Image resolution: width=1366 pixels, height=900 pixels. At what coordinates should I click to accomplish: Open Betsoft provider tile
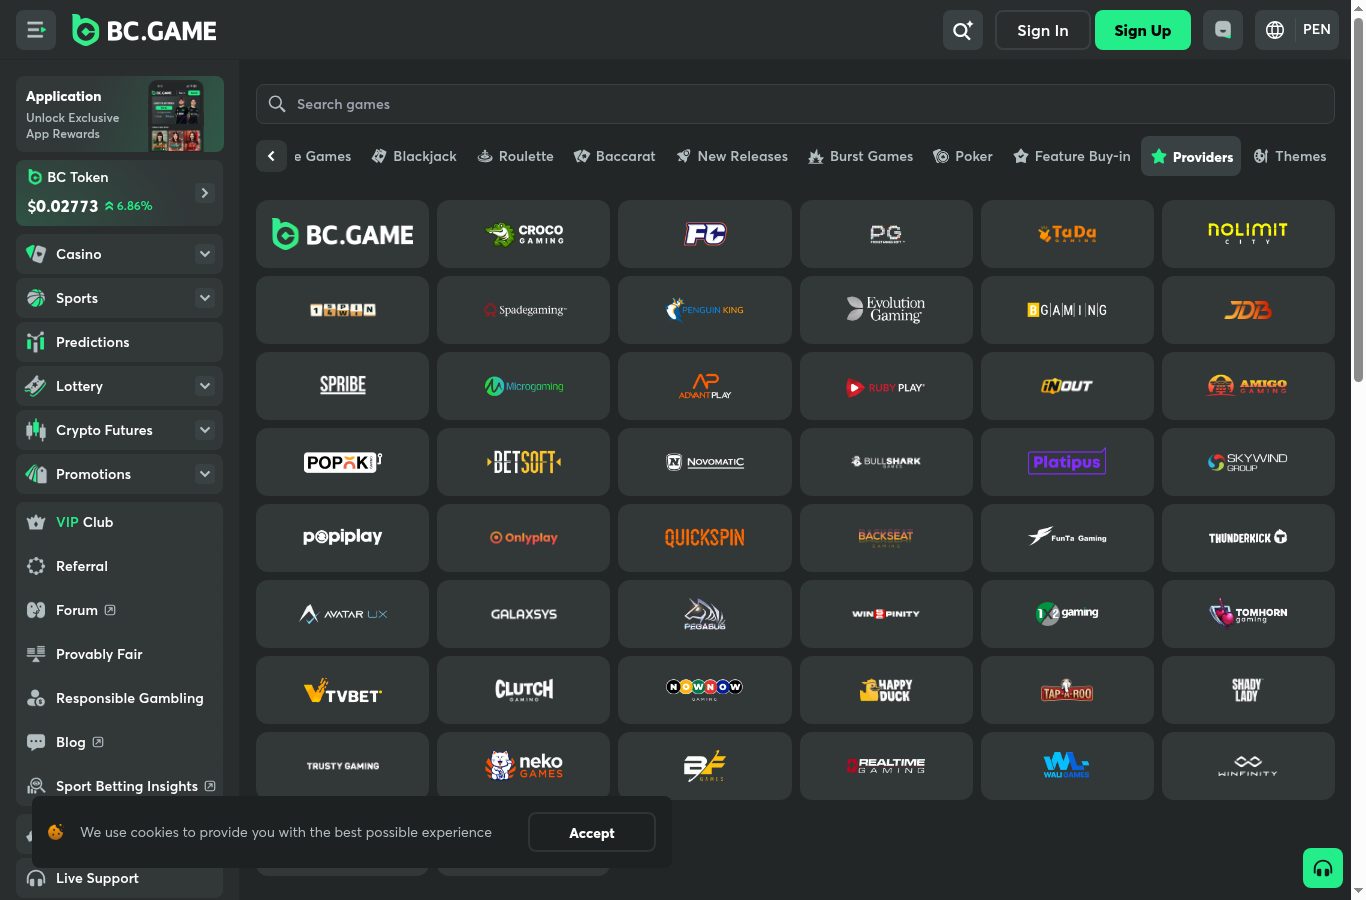pos(523,462)
